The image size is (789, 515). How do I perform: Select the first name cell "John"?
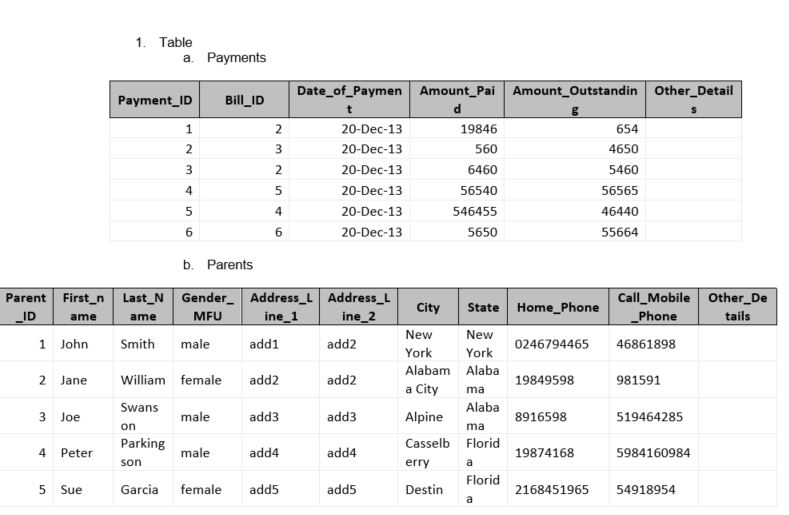point(74,344)
